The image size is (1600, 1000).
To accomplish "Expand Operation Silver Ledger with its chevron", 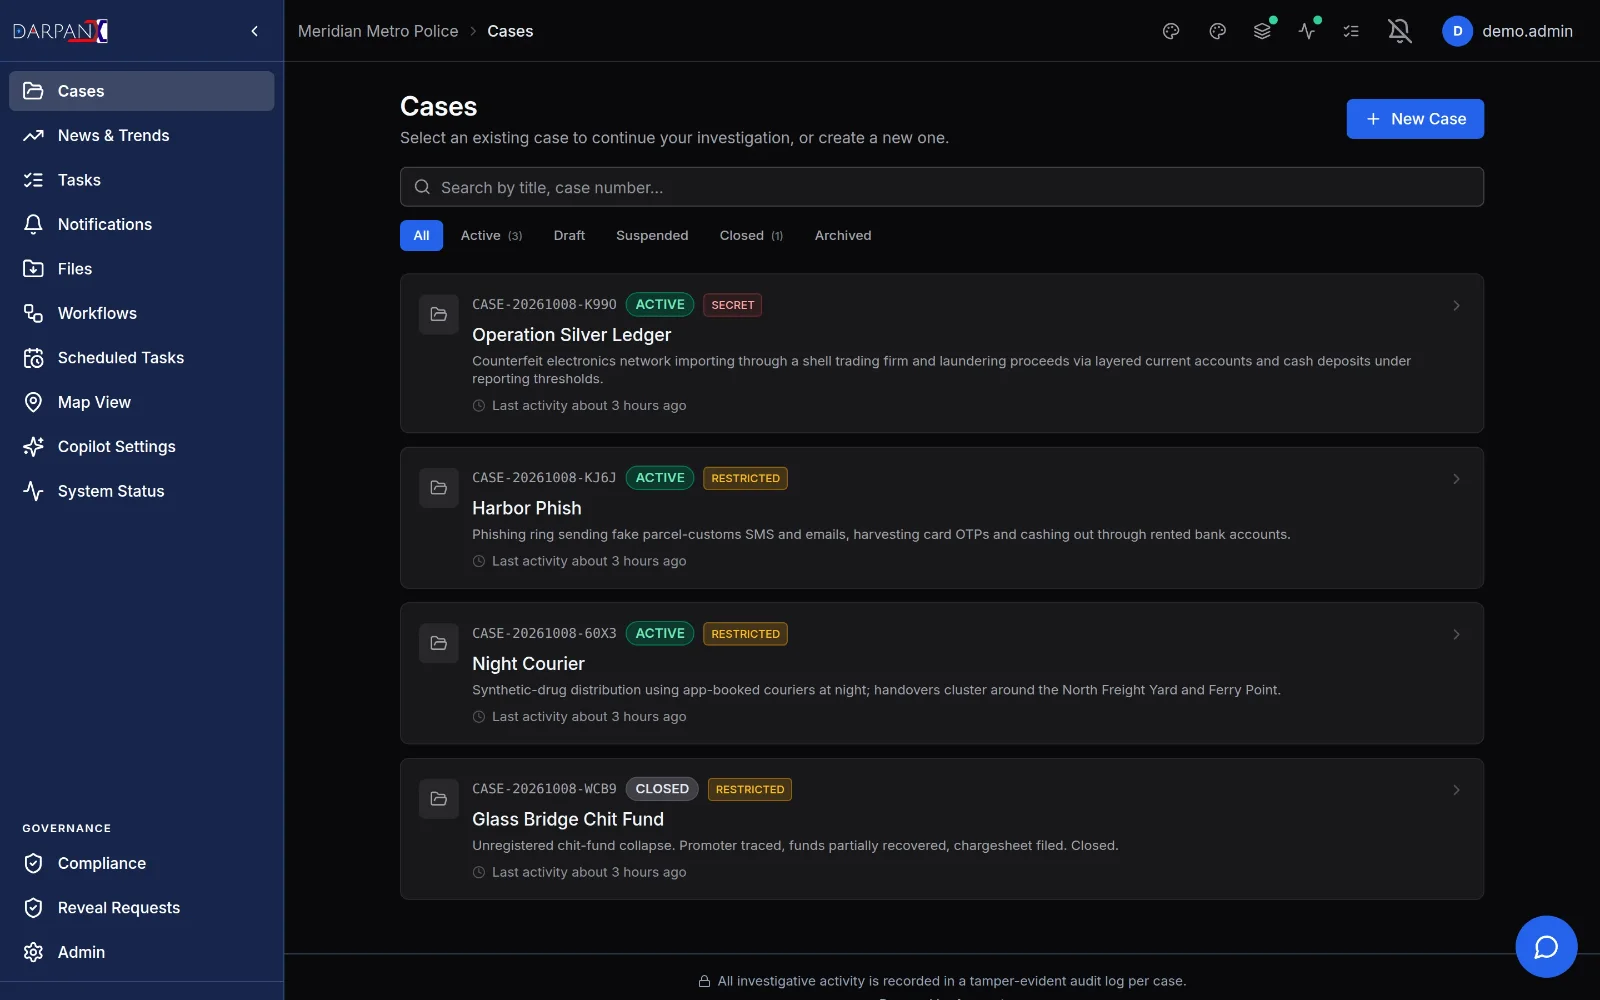I will pos(1456,305).
